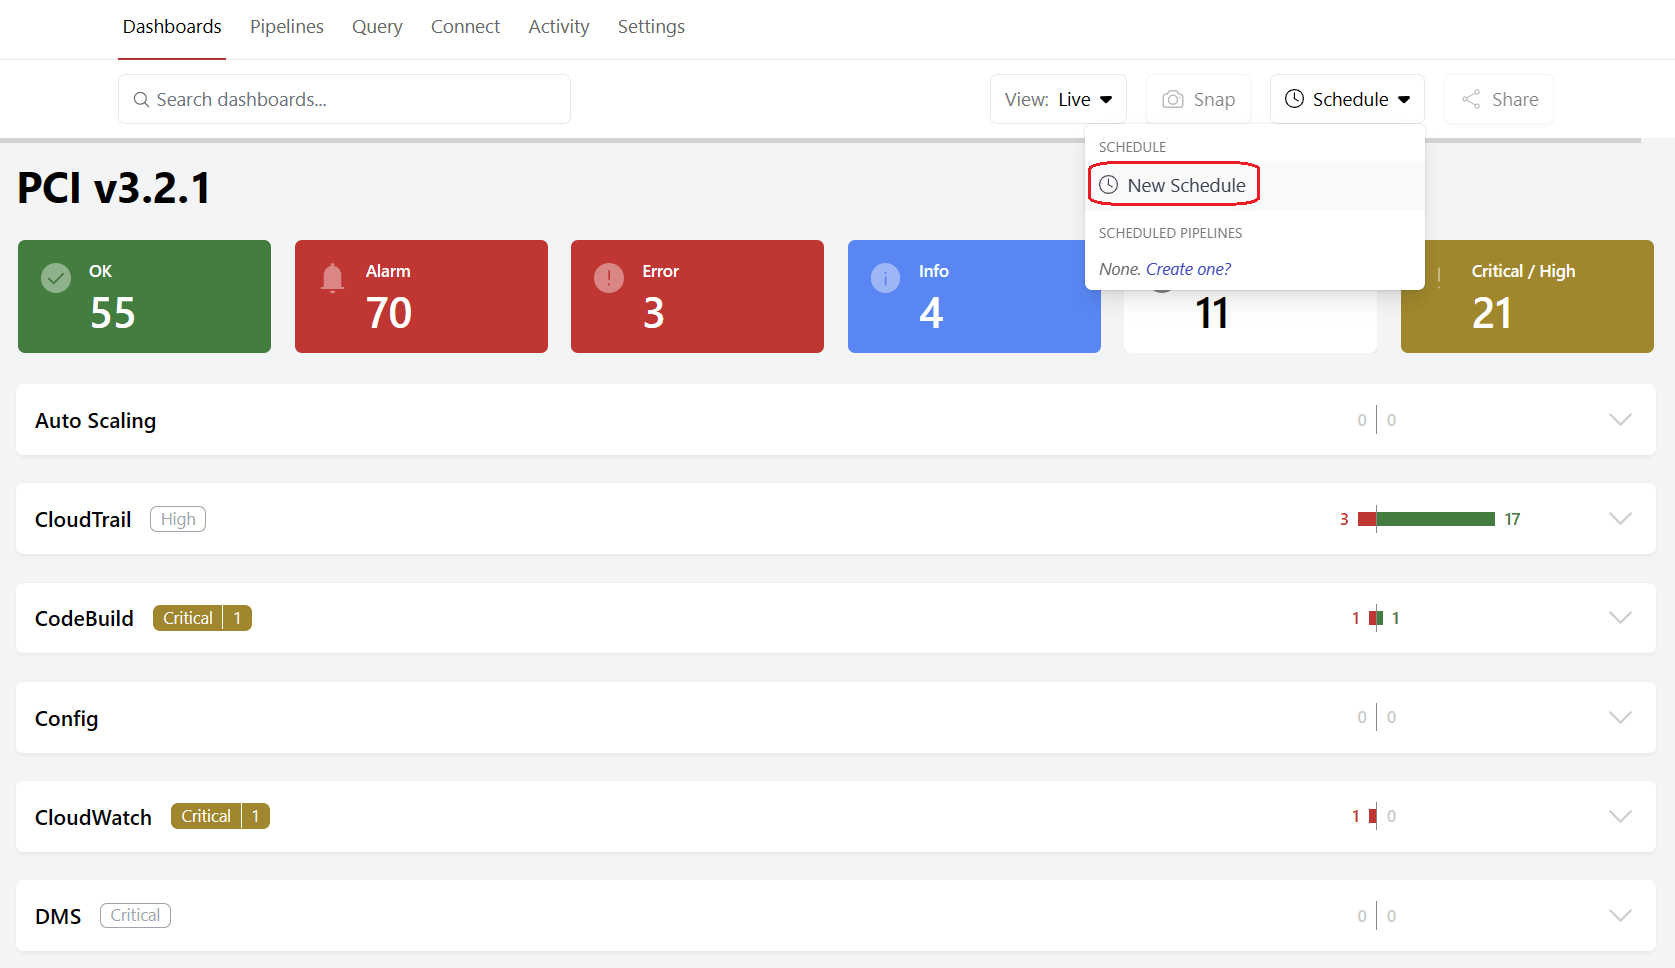Click the red-green status bar next to CodeBuild
This screenshot has height=968, width=1675.
click(1375, 617)
